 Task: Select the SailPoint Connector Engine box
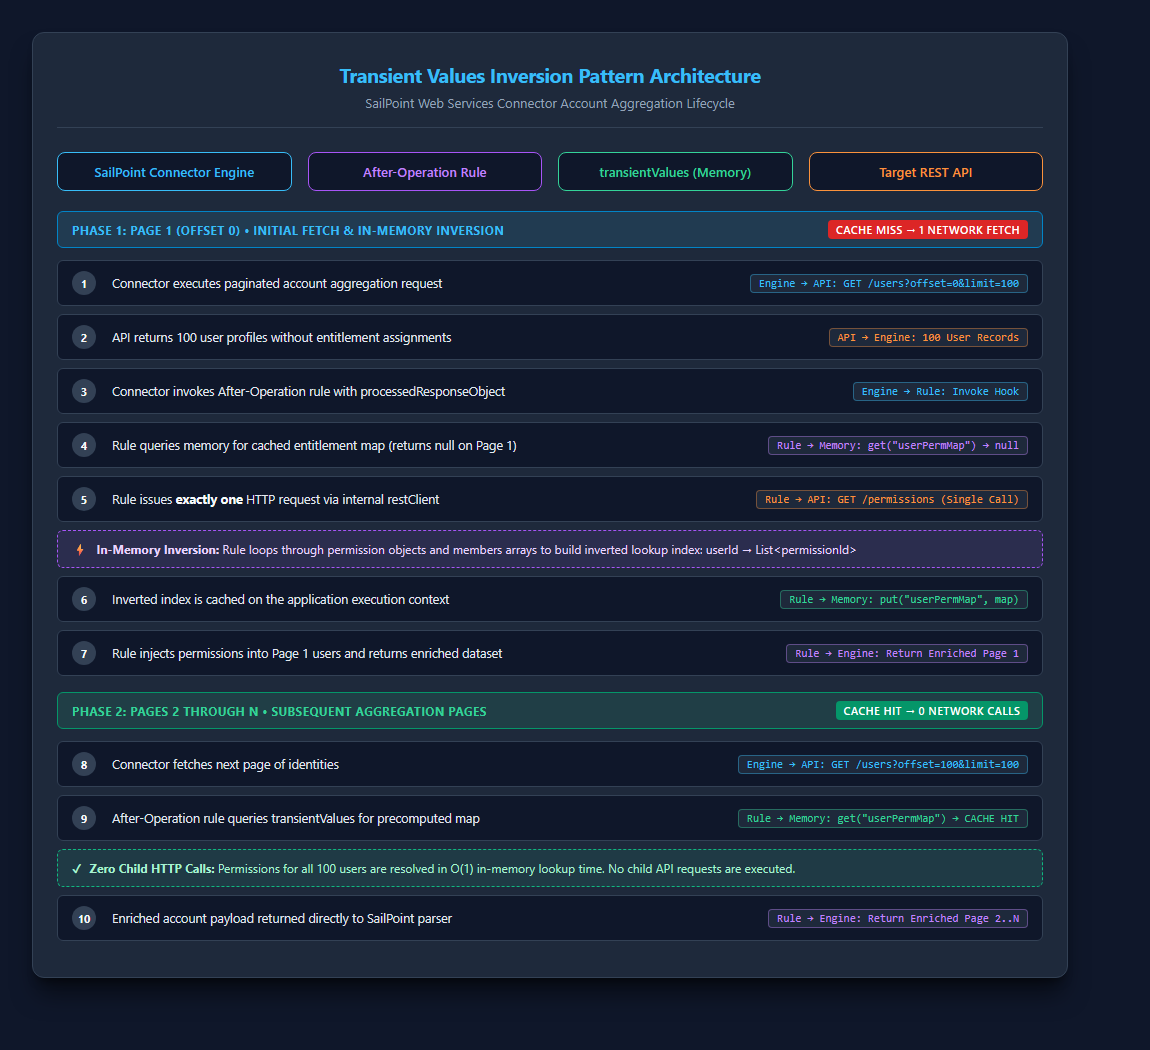coord(175,172)
